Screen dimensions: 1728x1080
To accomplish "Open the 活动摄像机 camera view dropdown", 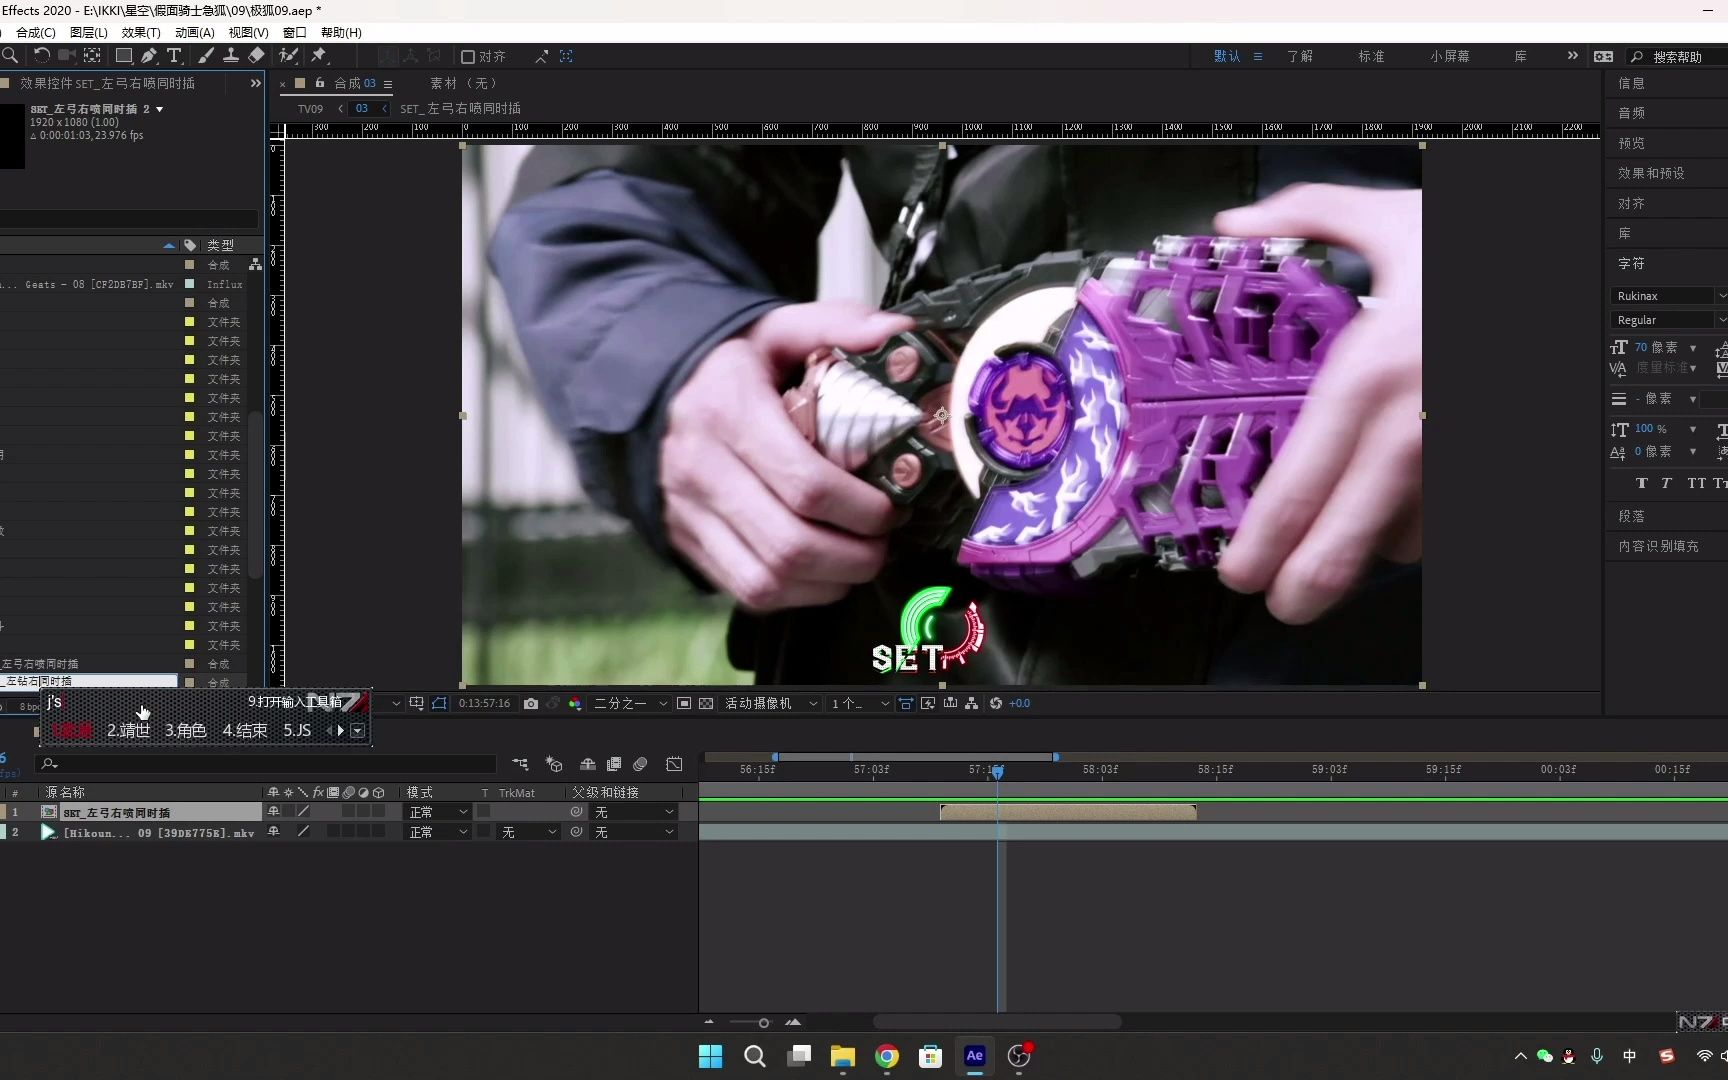I will click(x=771, y=704).
